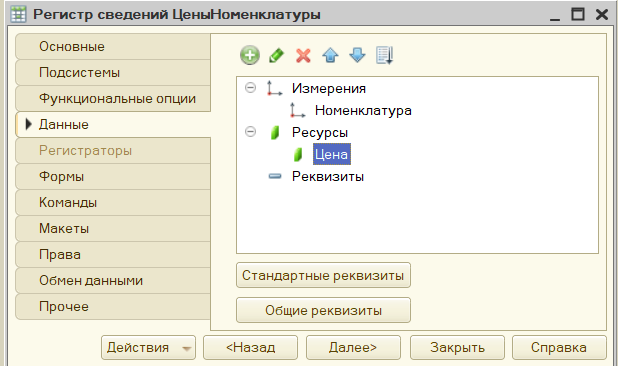Screen dimensions: 618x366
Task: Open the Подсистемы tab
Action: tap(113, 72)
